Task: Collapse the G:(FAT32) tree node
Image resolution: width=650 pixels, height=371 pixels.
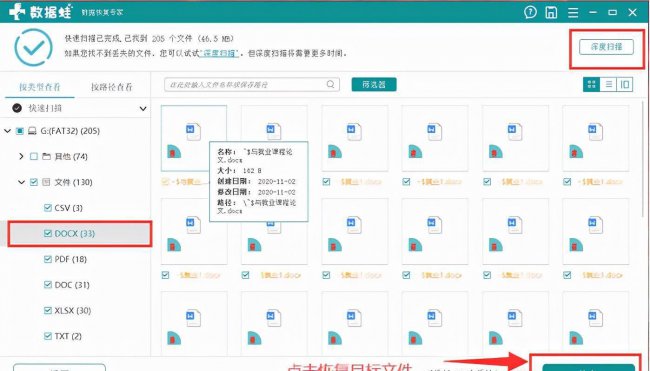Action: [x=7, y=131]
